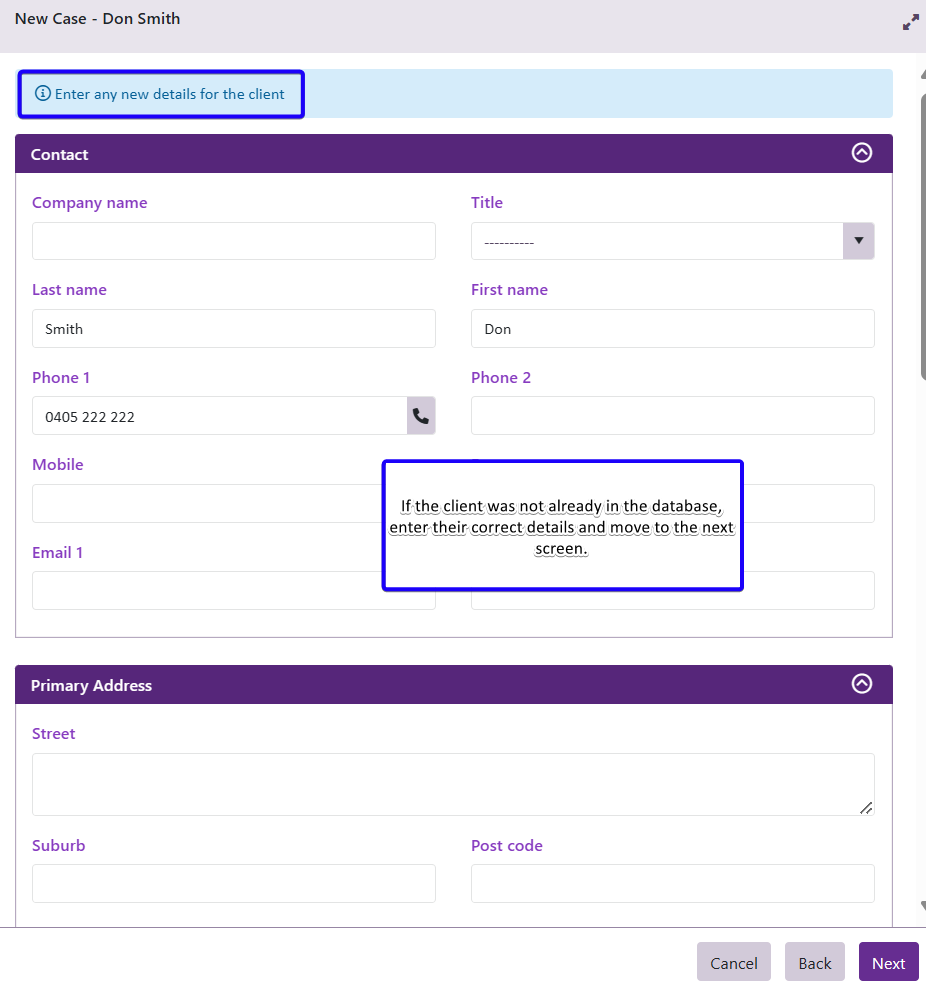Screen dimensions: 926x989
Task: Collapse the Primary Address section chevron
Action: click(861, 684)
